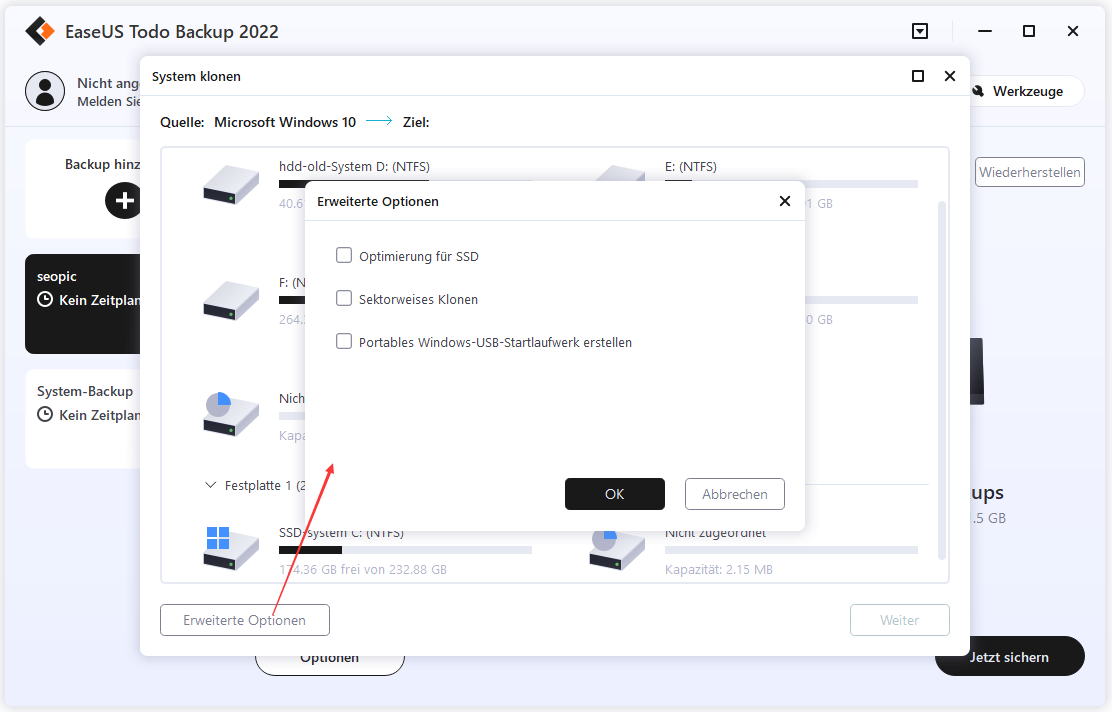
Task: Enable the Optimierung für SSD checkbox
Action: [x=344, y=255]
